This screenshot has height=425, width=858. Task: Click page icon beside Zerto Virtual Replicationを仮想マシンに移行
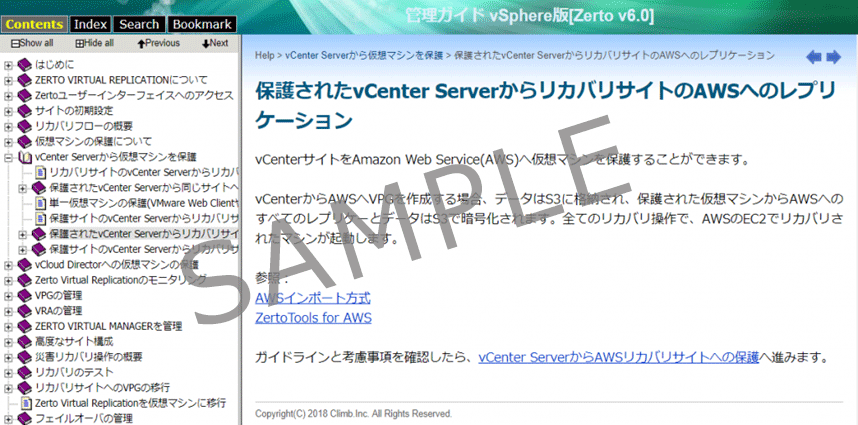click(x=26, y=403)
